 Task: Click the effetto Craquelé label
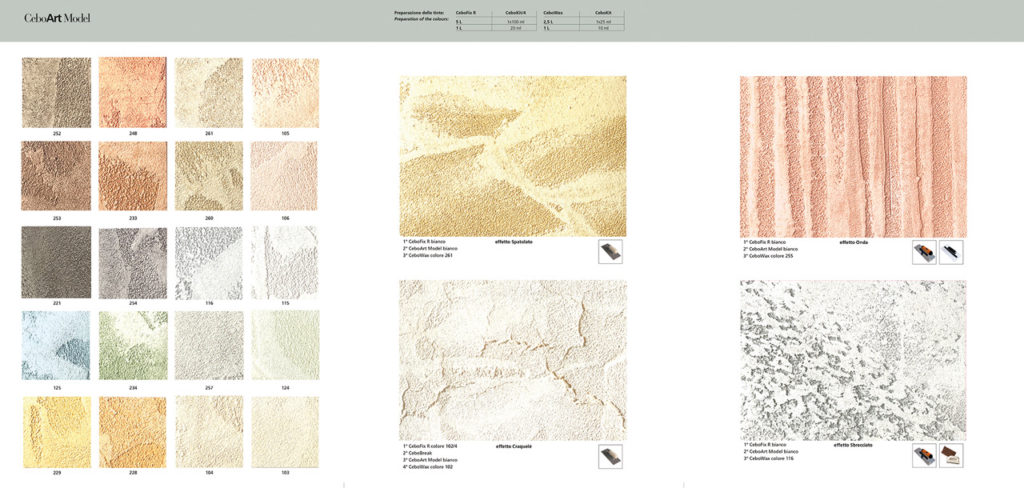(x=517, y=446)
